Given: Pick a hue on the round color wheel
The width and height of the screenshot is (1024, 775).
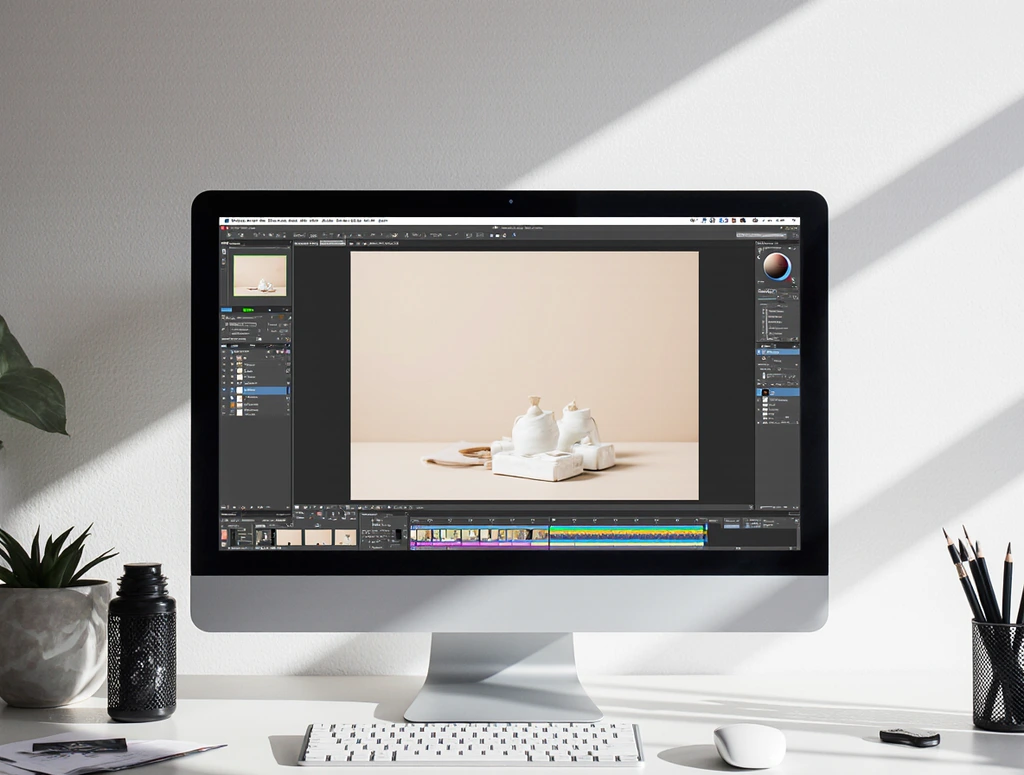Looking at the screenshot, I should point(776,266).
